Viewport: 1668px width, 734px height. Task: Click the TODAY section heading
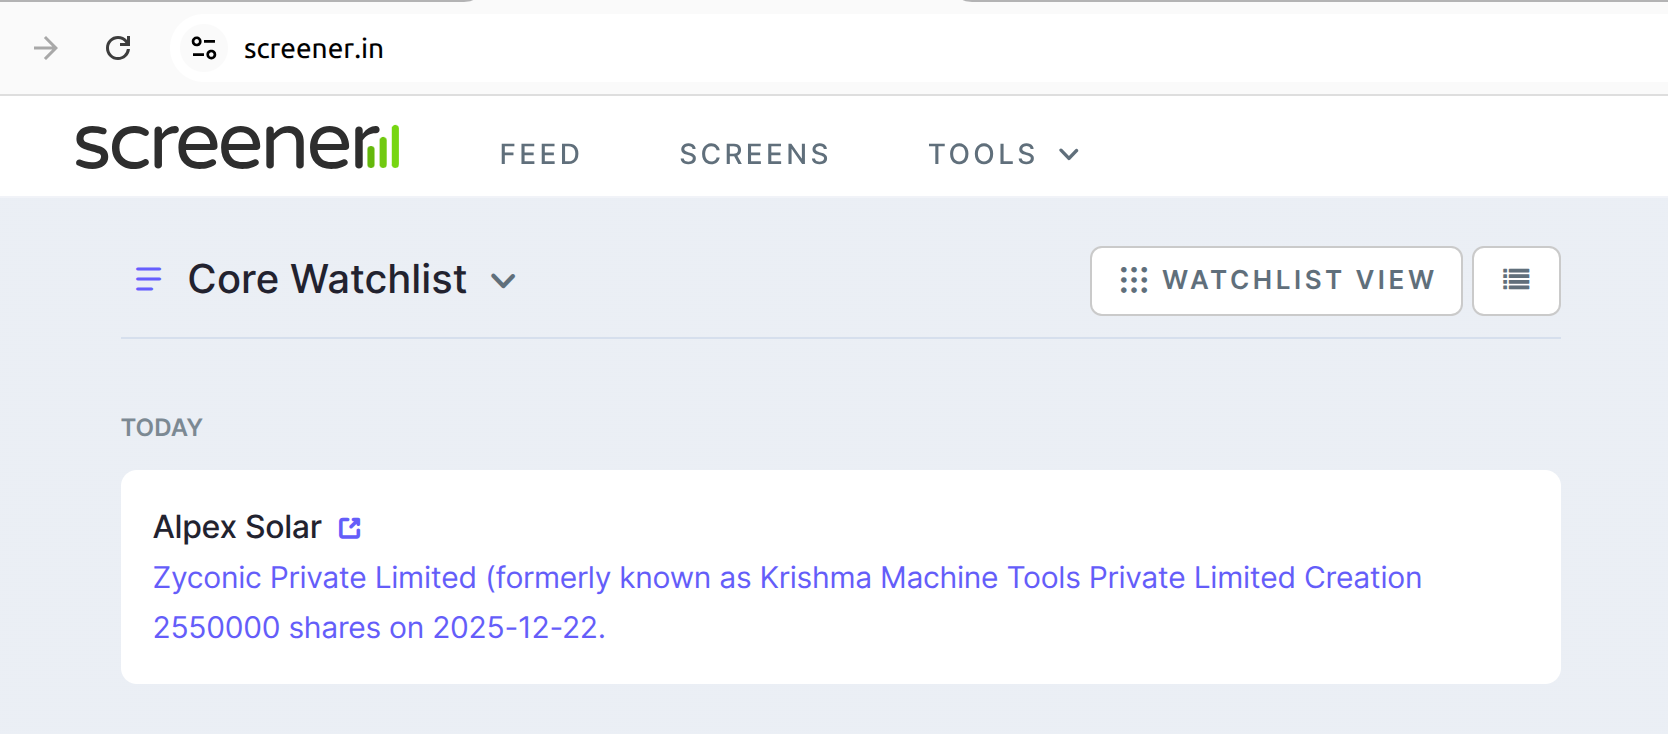(x=162, y=428)
